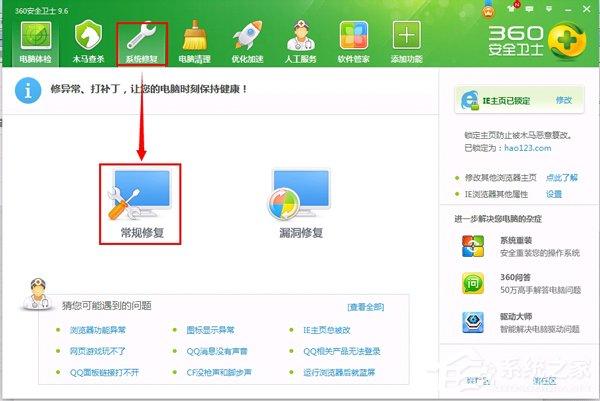Screen dimensions: 600x401
Task: Click the orange medal icon in title bar
Action: click(x=488, y=9)
